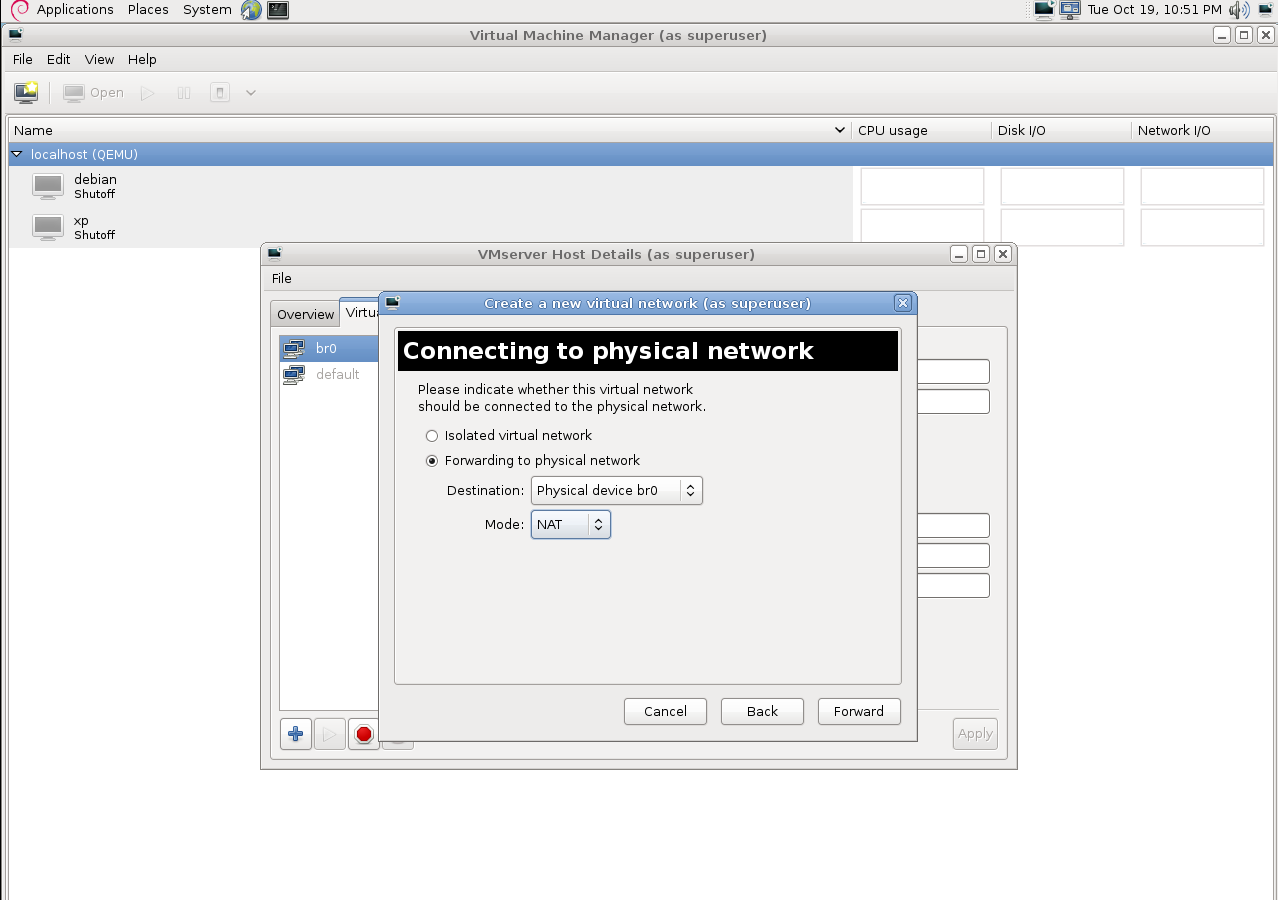Click the new virtual machine toolbar icon
The width and height of the screenshot is (1278, 900).
(26, 93)
